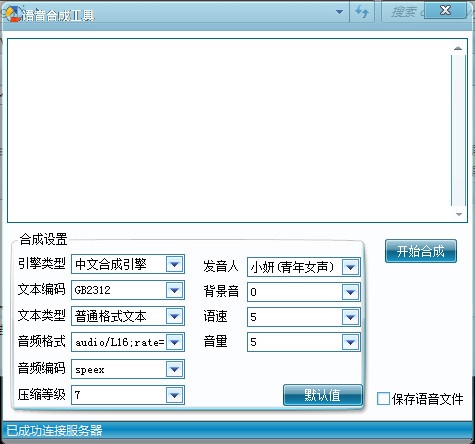Click the text area scroll up arrow
The height and width of the screenshot is (444, 475).
pos(458,48)
